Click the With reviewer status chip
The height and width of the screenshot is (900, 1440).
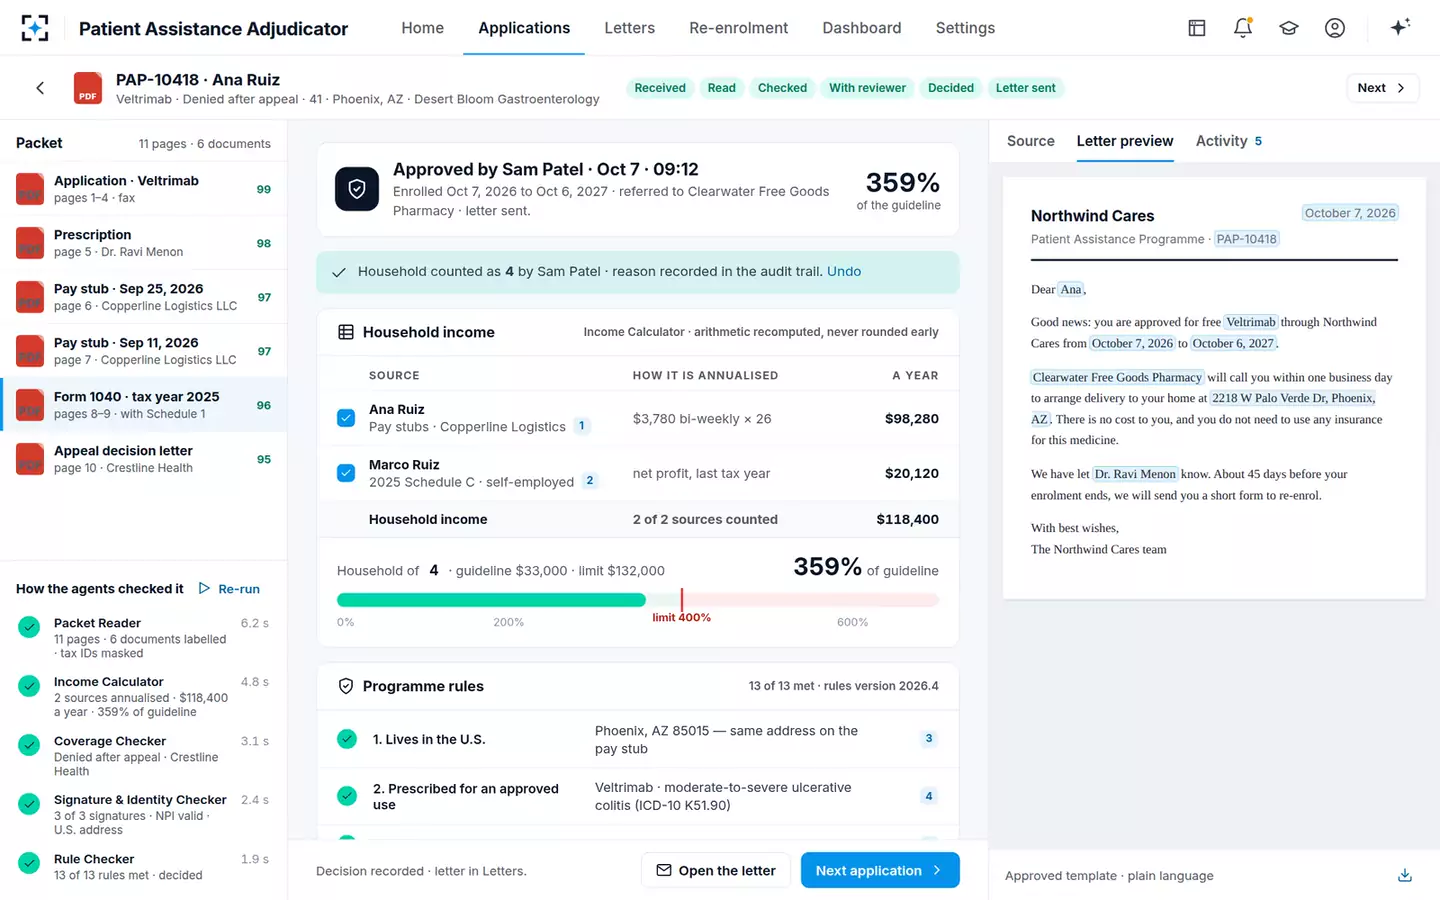pos(867,88)
